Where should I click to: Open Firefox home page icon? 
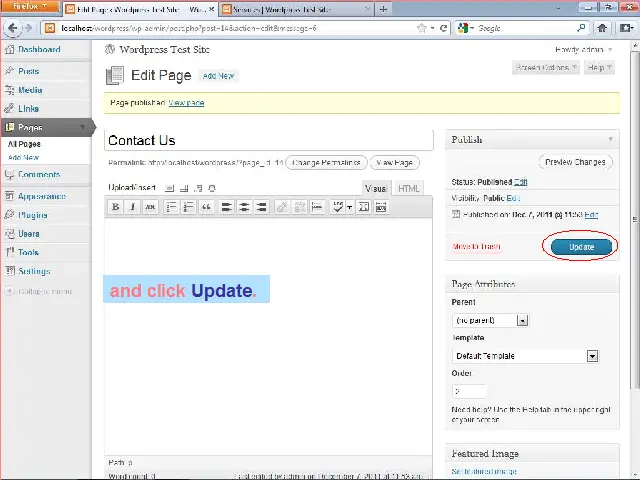[602, 28]
